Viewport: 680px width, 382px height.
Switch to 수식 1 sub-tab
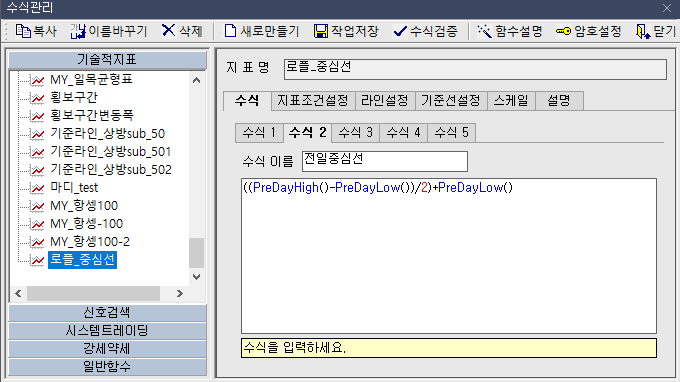(x=259, y=133)
